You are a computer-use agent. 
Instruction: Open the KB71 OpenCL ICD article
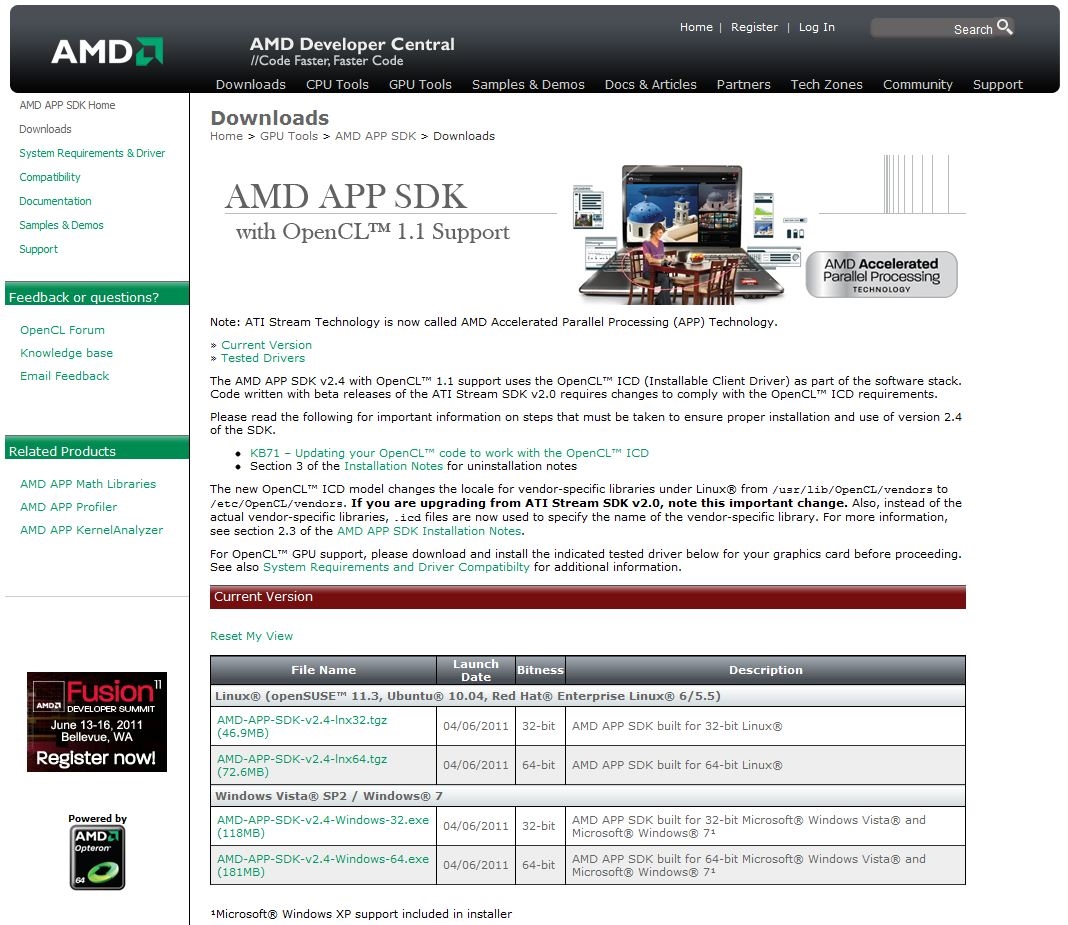tap(449, 453)
